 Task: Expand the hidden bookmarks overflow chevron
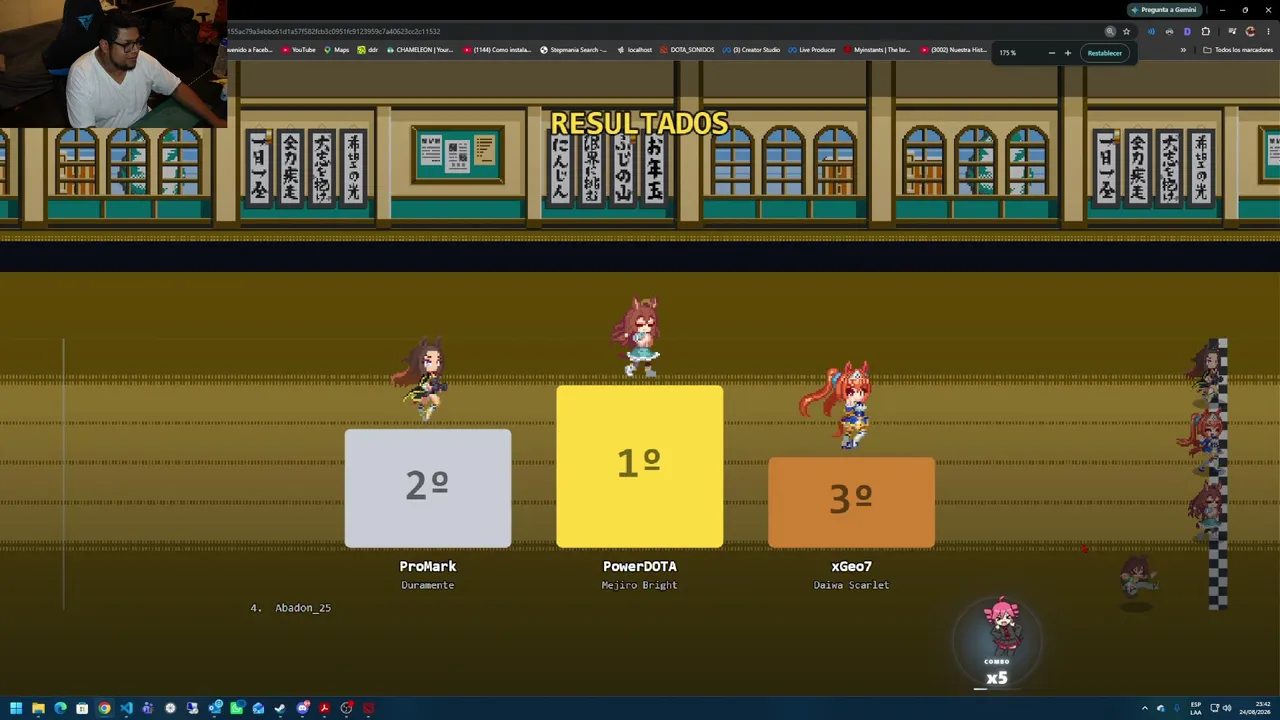1183,50
